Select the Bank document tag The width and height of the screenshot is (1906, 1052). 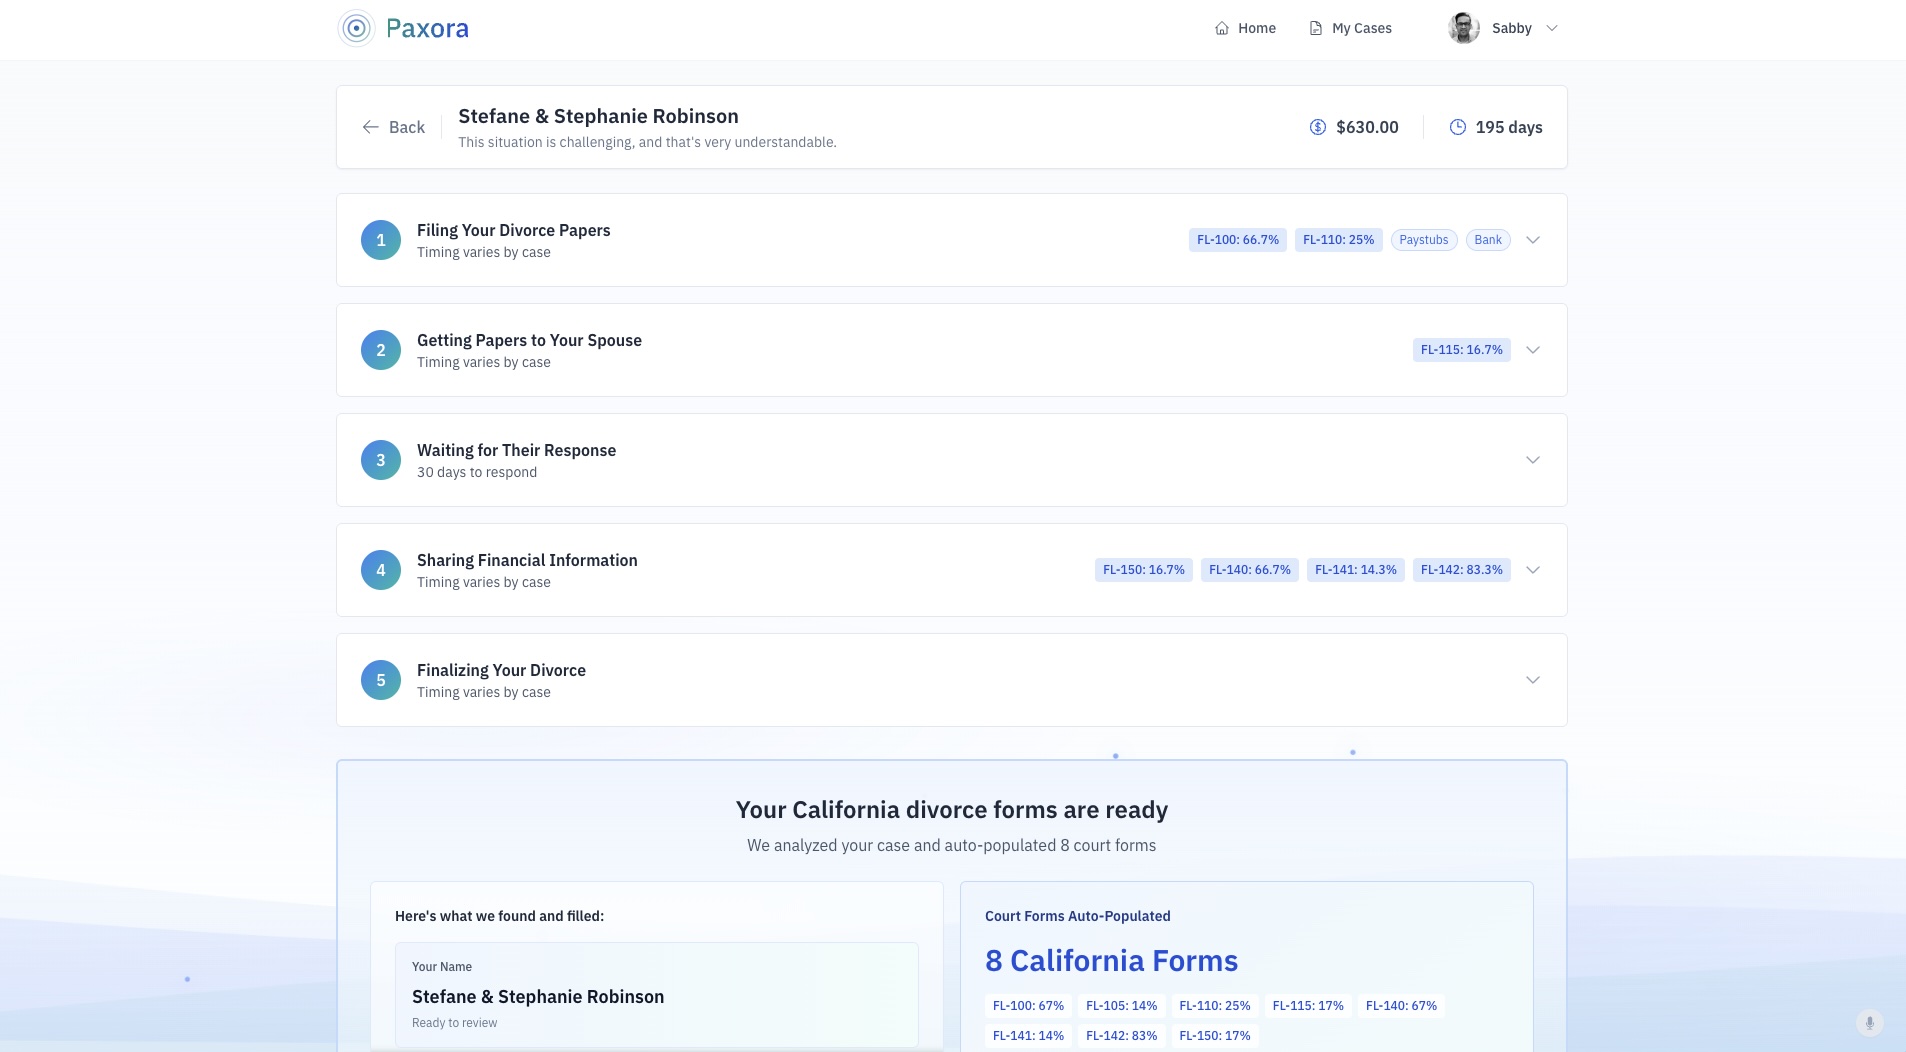(x=1487, y=240)
